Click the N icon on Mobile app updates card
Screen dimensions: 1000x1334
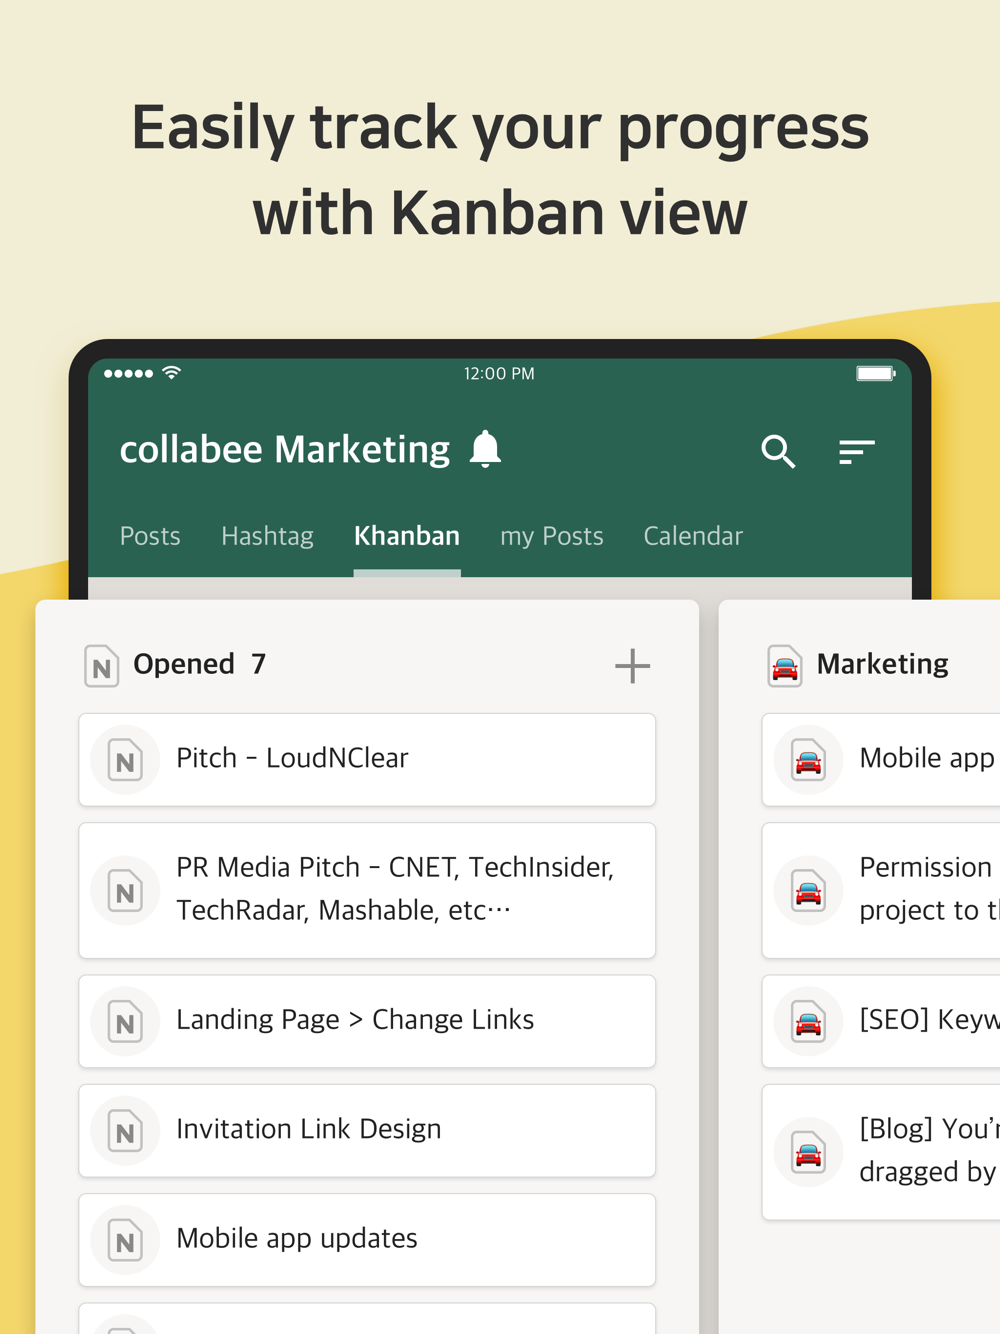(125, 1240)
